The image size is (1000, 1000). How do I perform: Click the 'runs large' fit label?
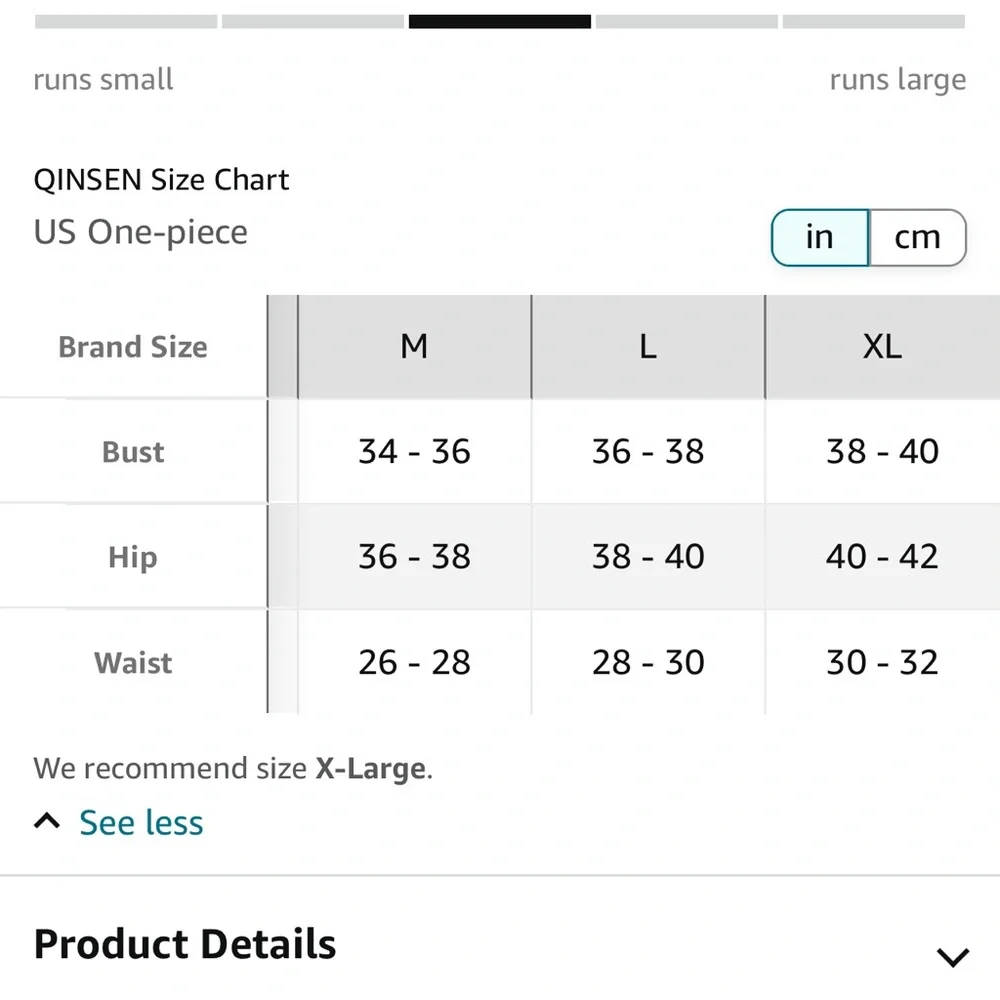pyautogui.click(x=897, y=80)
